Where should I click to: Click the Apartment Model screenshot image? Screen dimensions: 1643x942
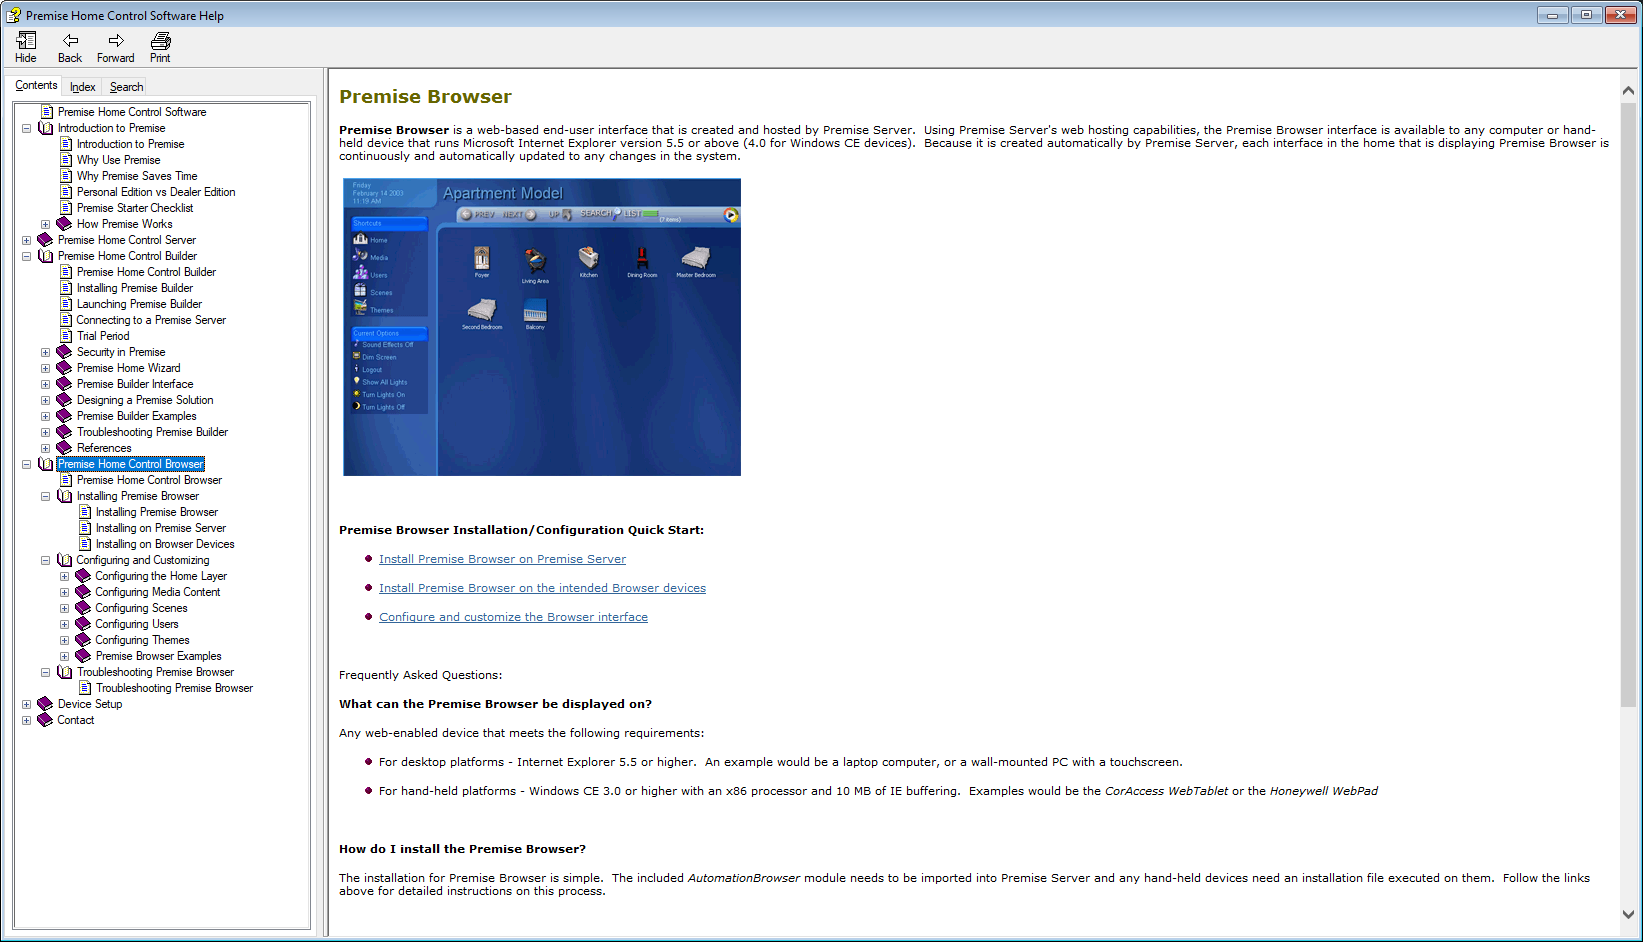(x=541, y=326)
